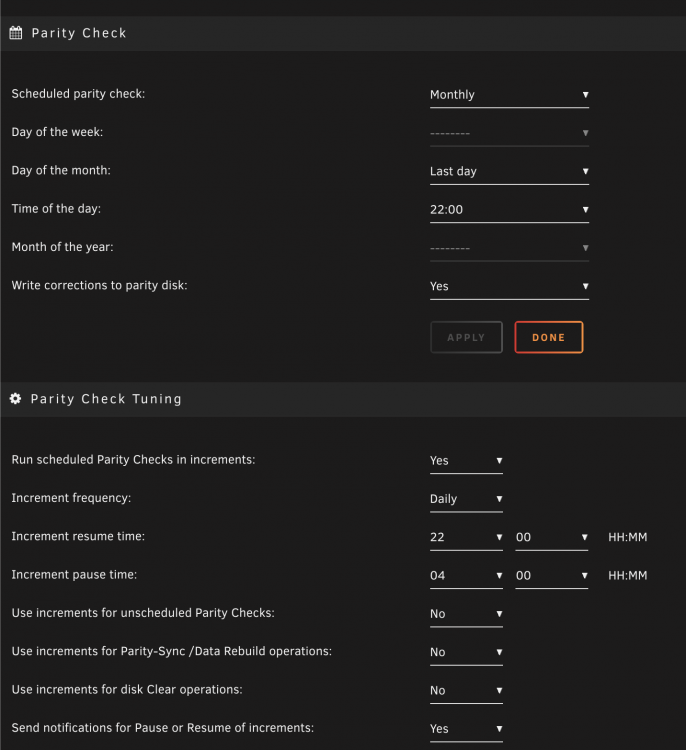Click the 'Time of the day:' label
Viewport: 686px width, 750px height.
click(x=56, y=209)
